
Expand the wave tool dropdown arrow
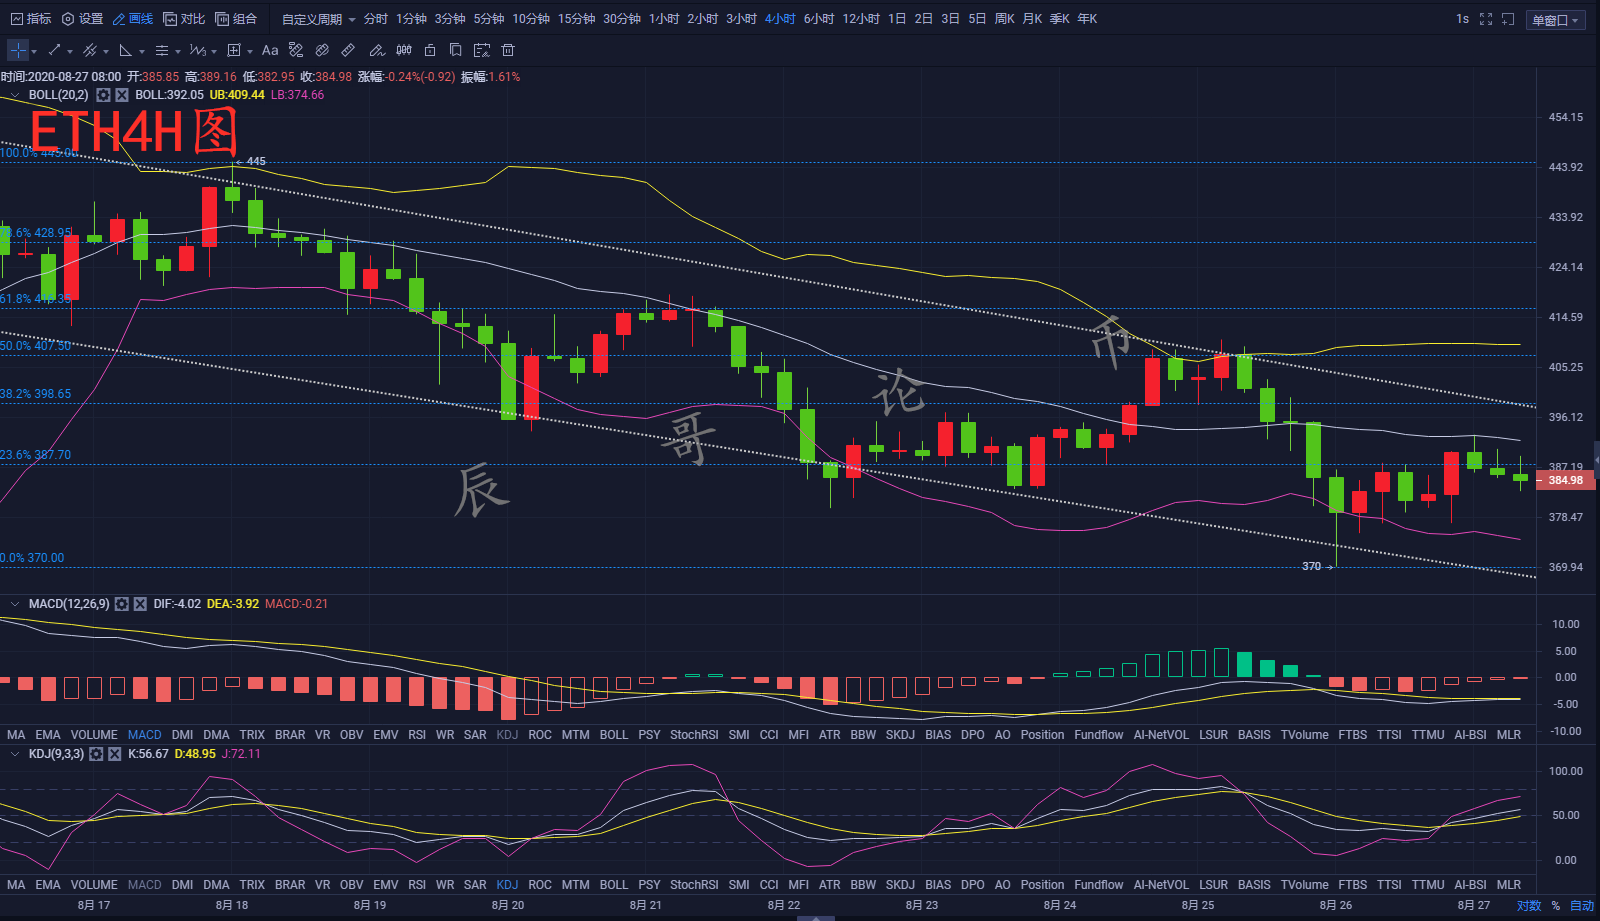pyautogui.click(x=214, y=51)
